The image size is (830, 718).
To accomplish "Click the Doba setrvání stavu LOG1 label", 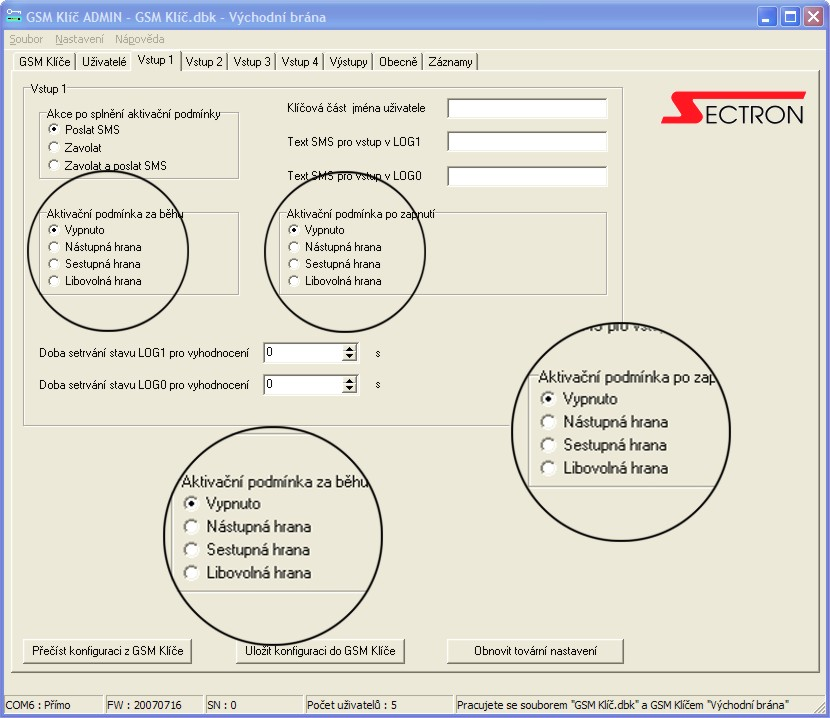I will [x=144, y=353].
